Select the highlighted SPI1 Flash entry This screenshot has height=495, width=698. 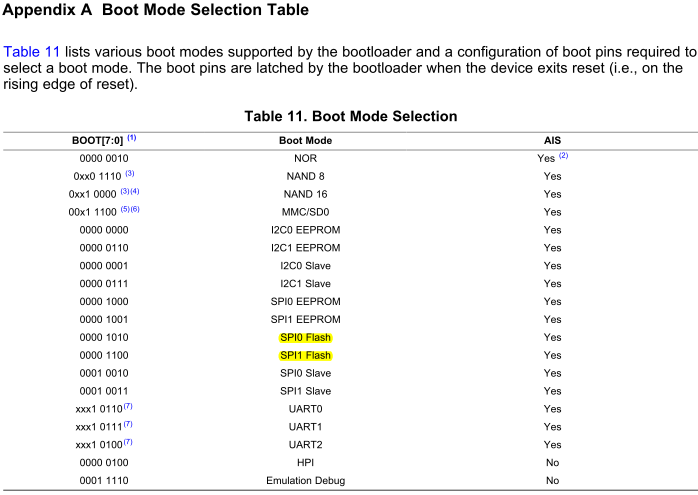tap(305, 356)
